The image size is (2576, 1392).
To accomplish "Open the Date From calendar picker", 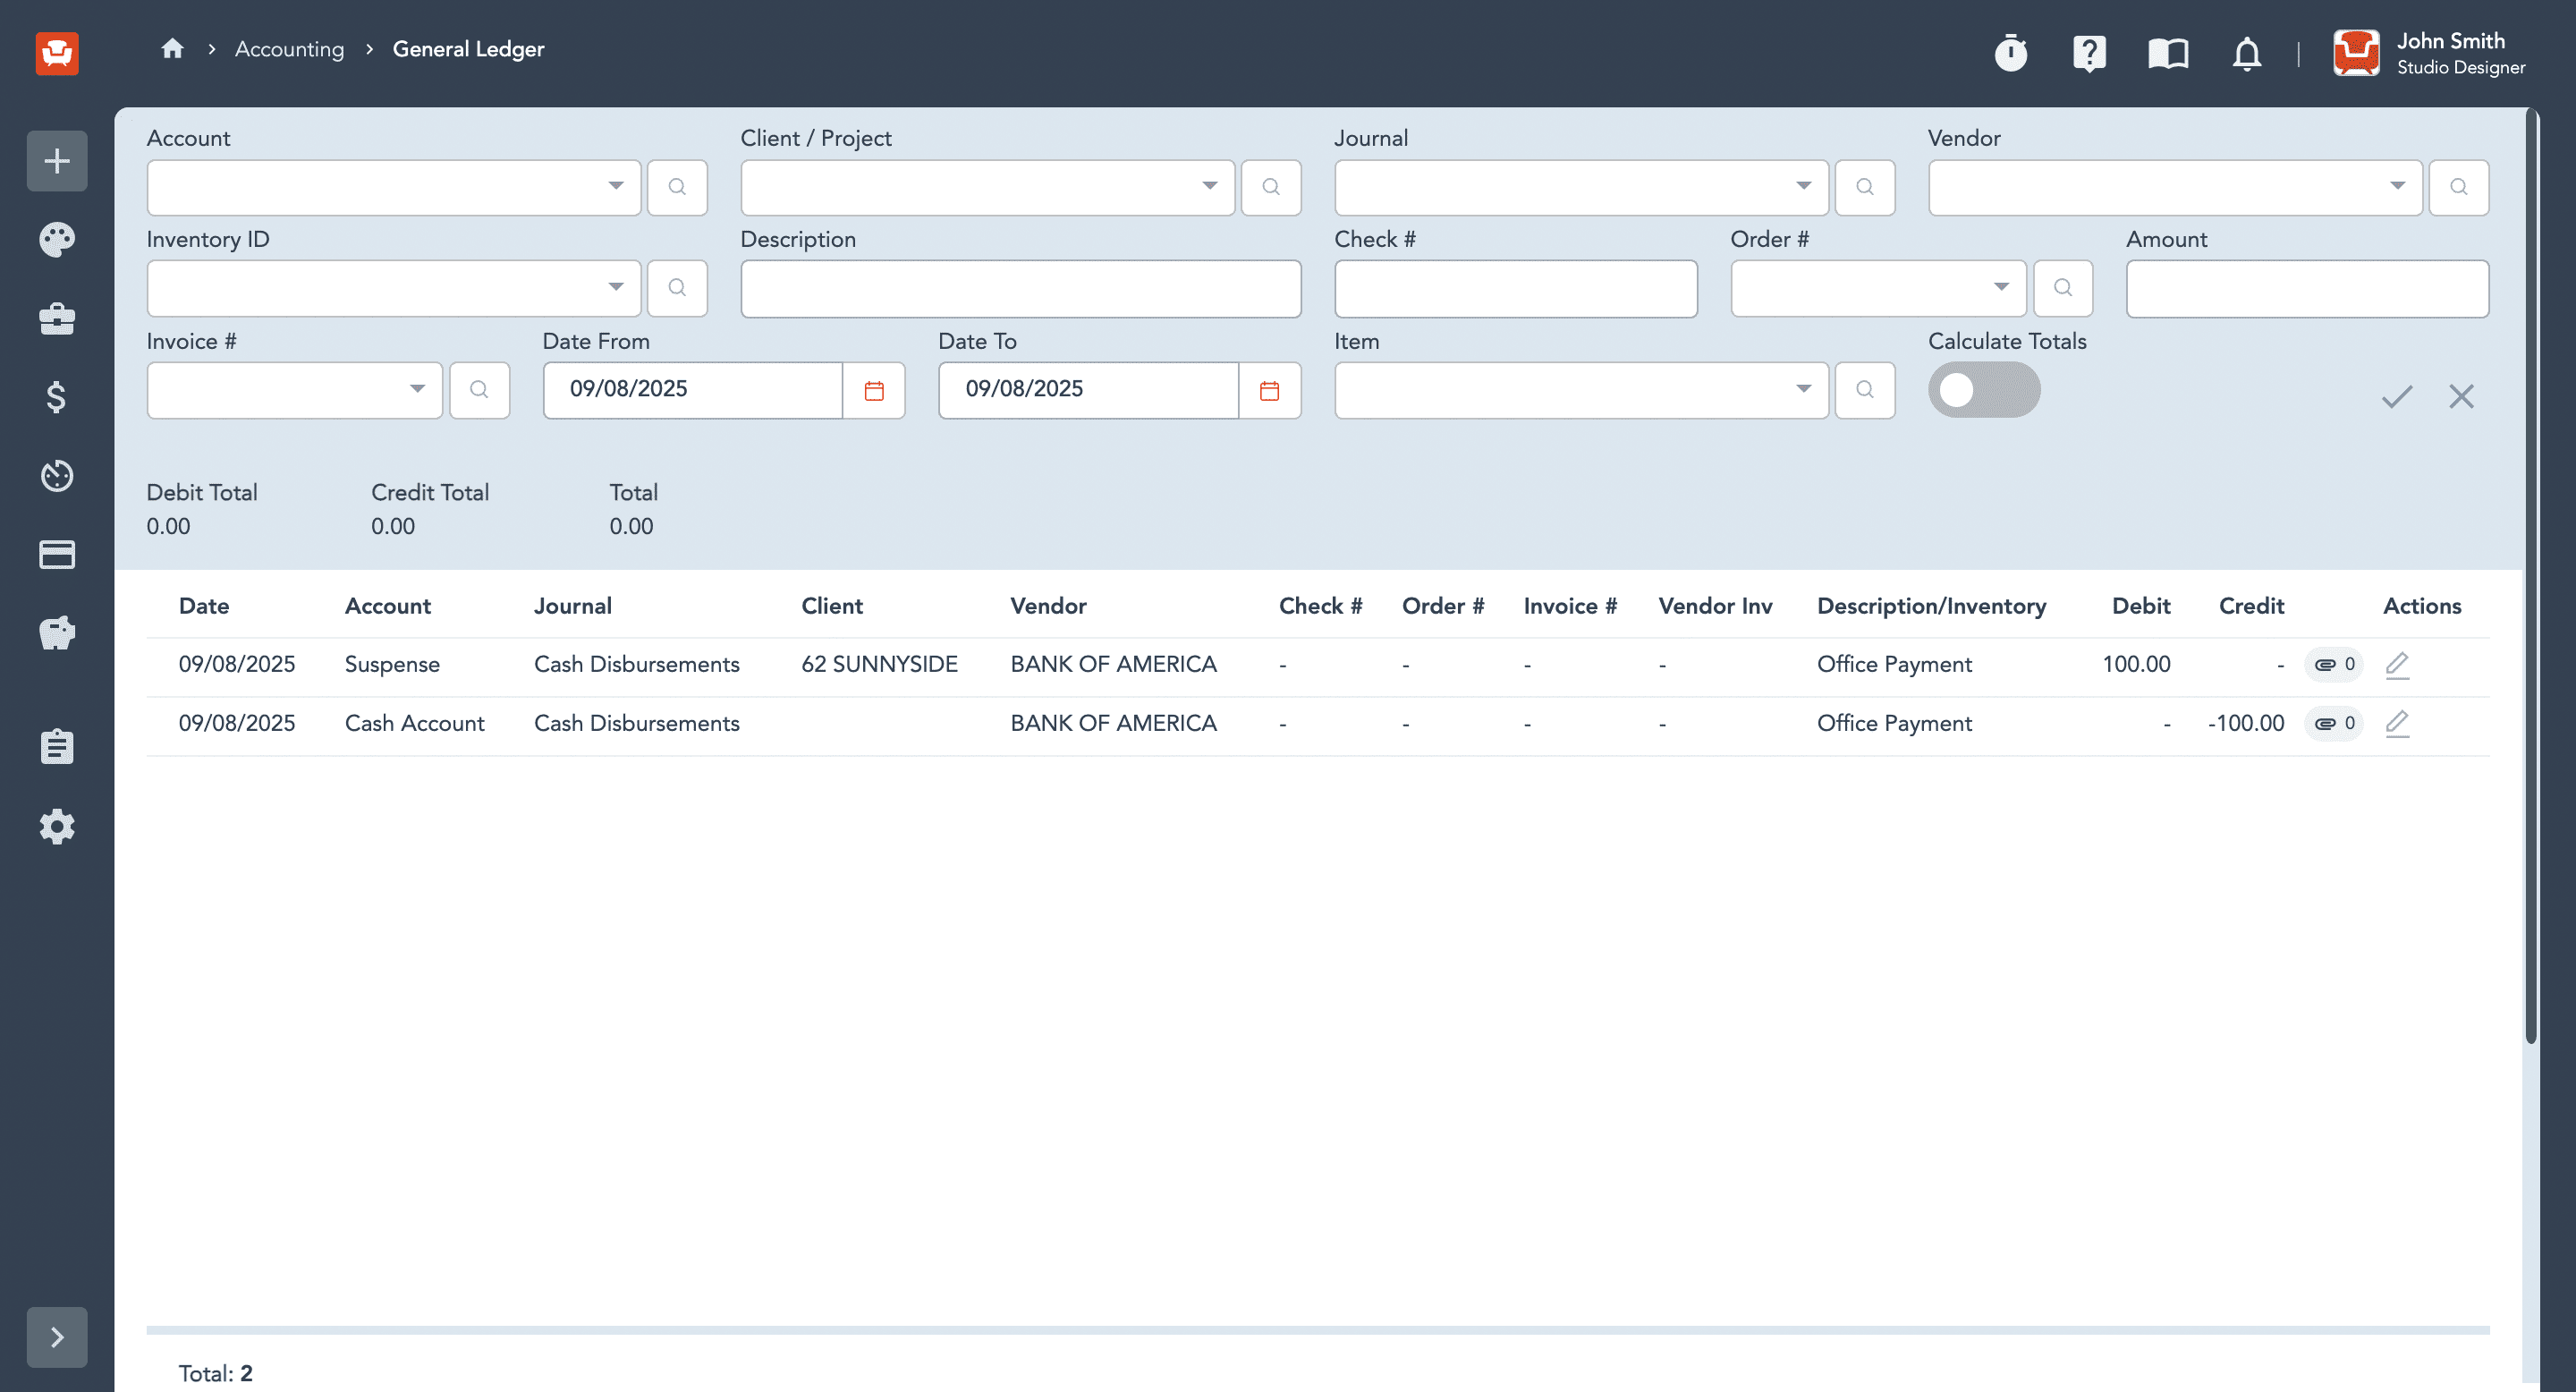I will 874,390.
